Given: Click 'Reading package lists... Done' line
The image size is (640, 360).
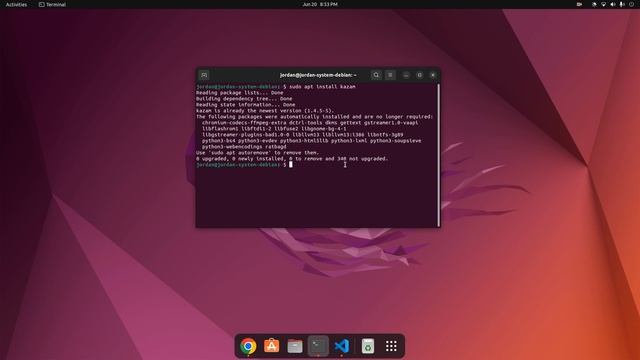Looking at the screenshot, I should (240, 93).
